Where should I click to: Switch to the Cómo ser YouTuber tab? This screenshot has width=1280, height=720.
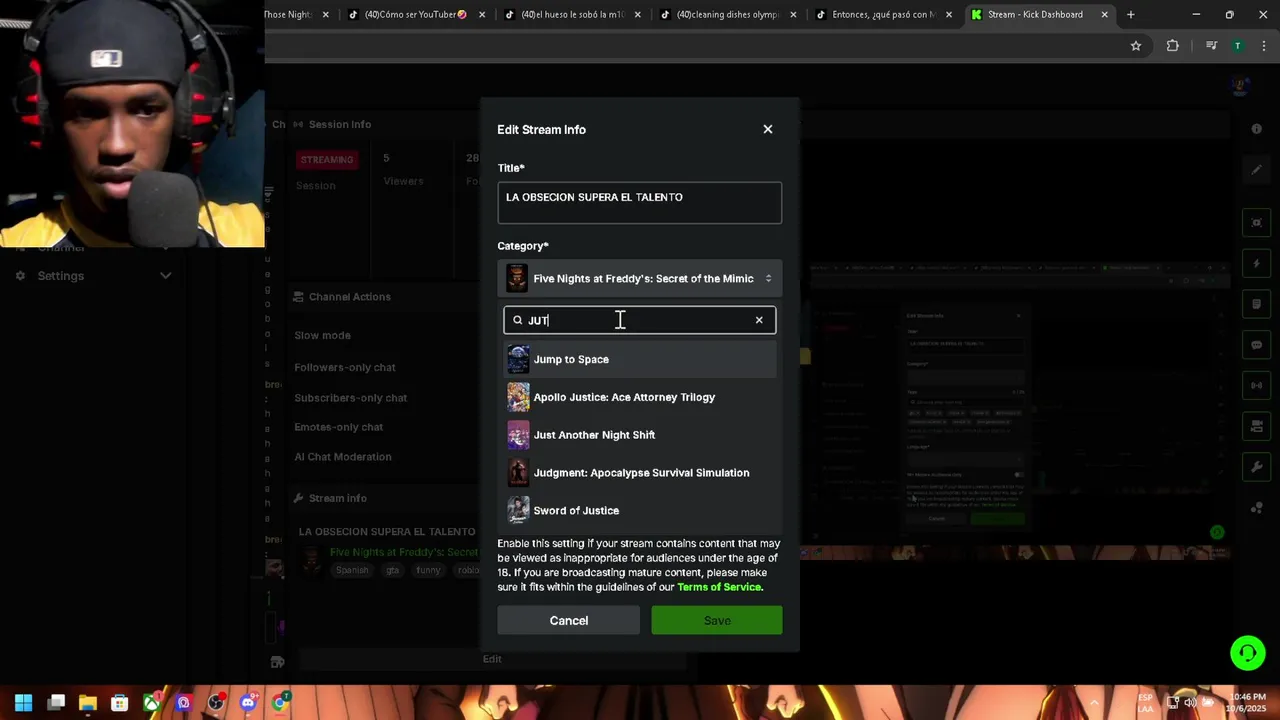(415, 14)
